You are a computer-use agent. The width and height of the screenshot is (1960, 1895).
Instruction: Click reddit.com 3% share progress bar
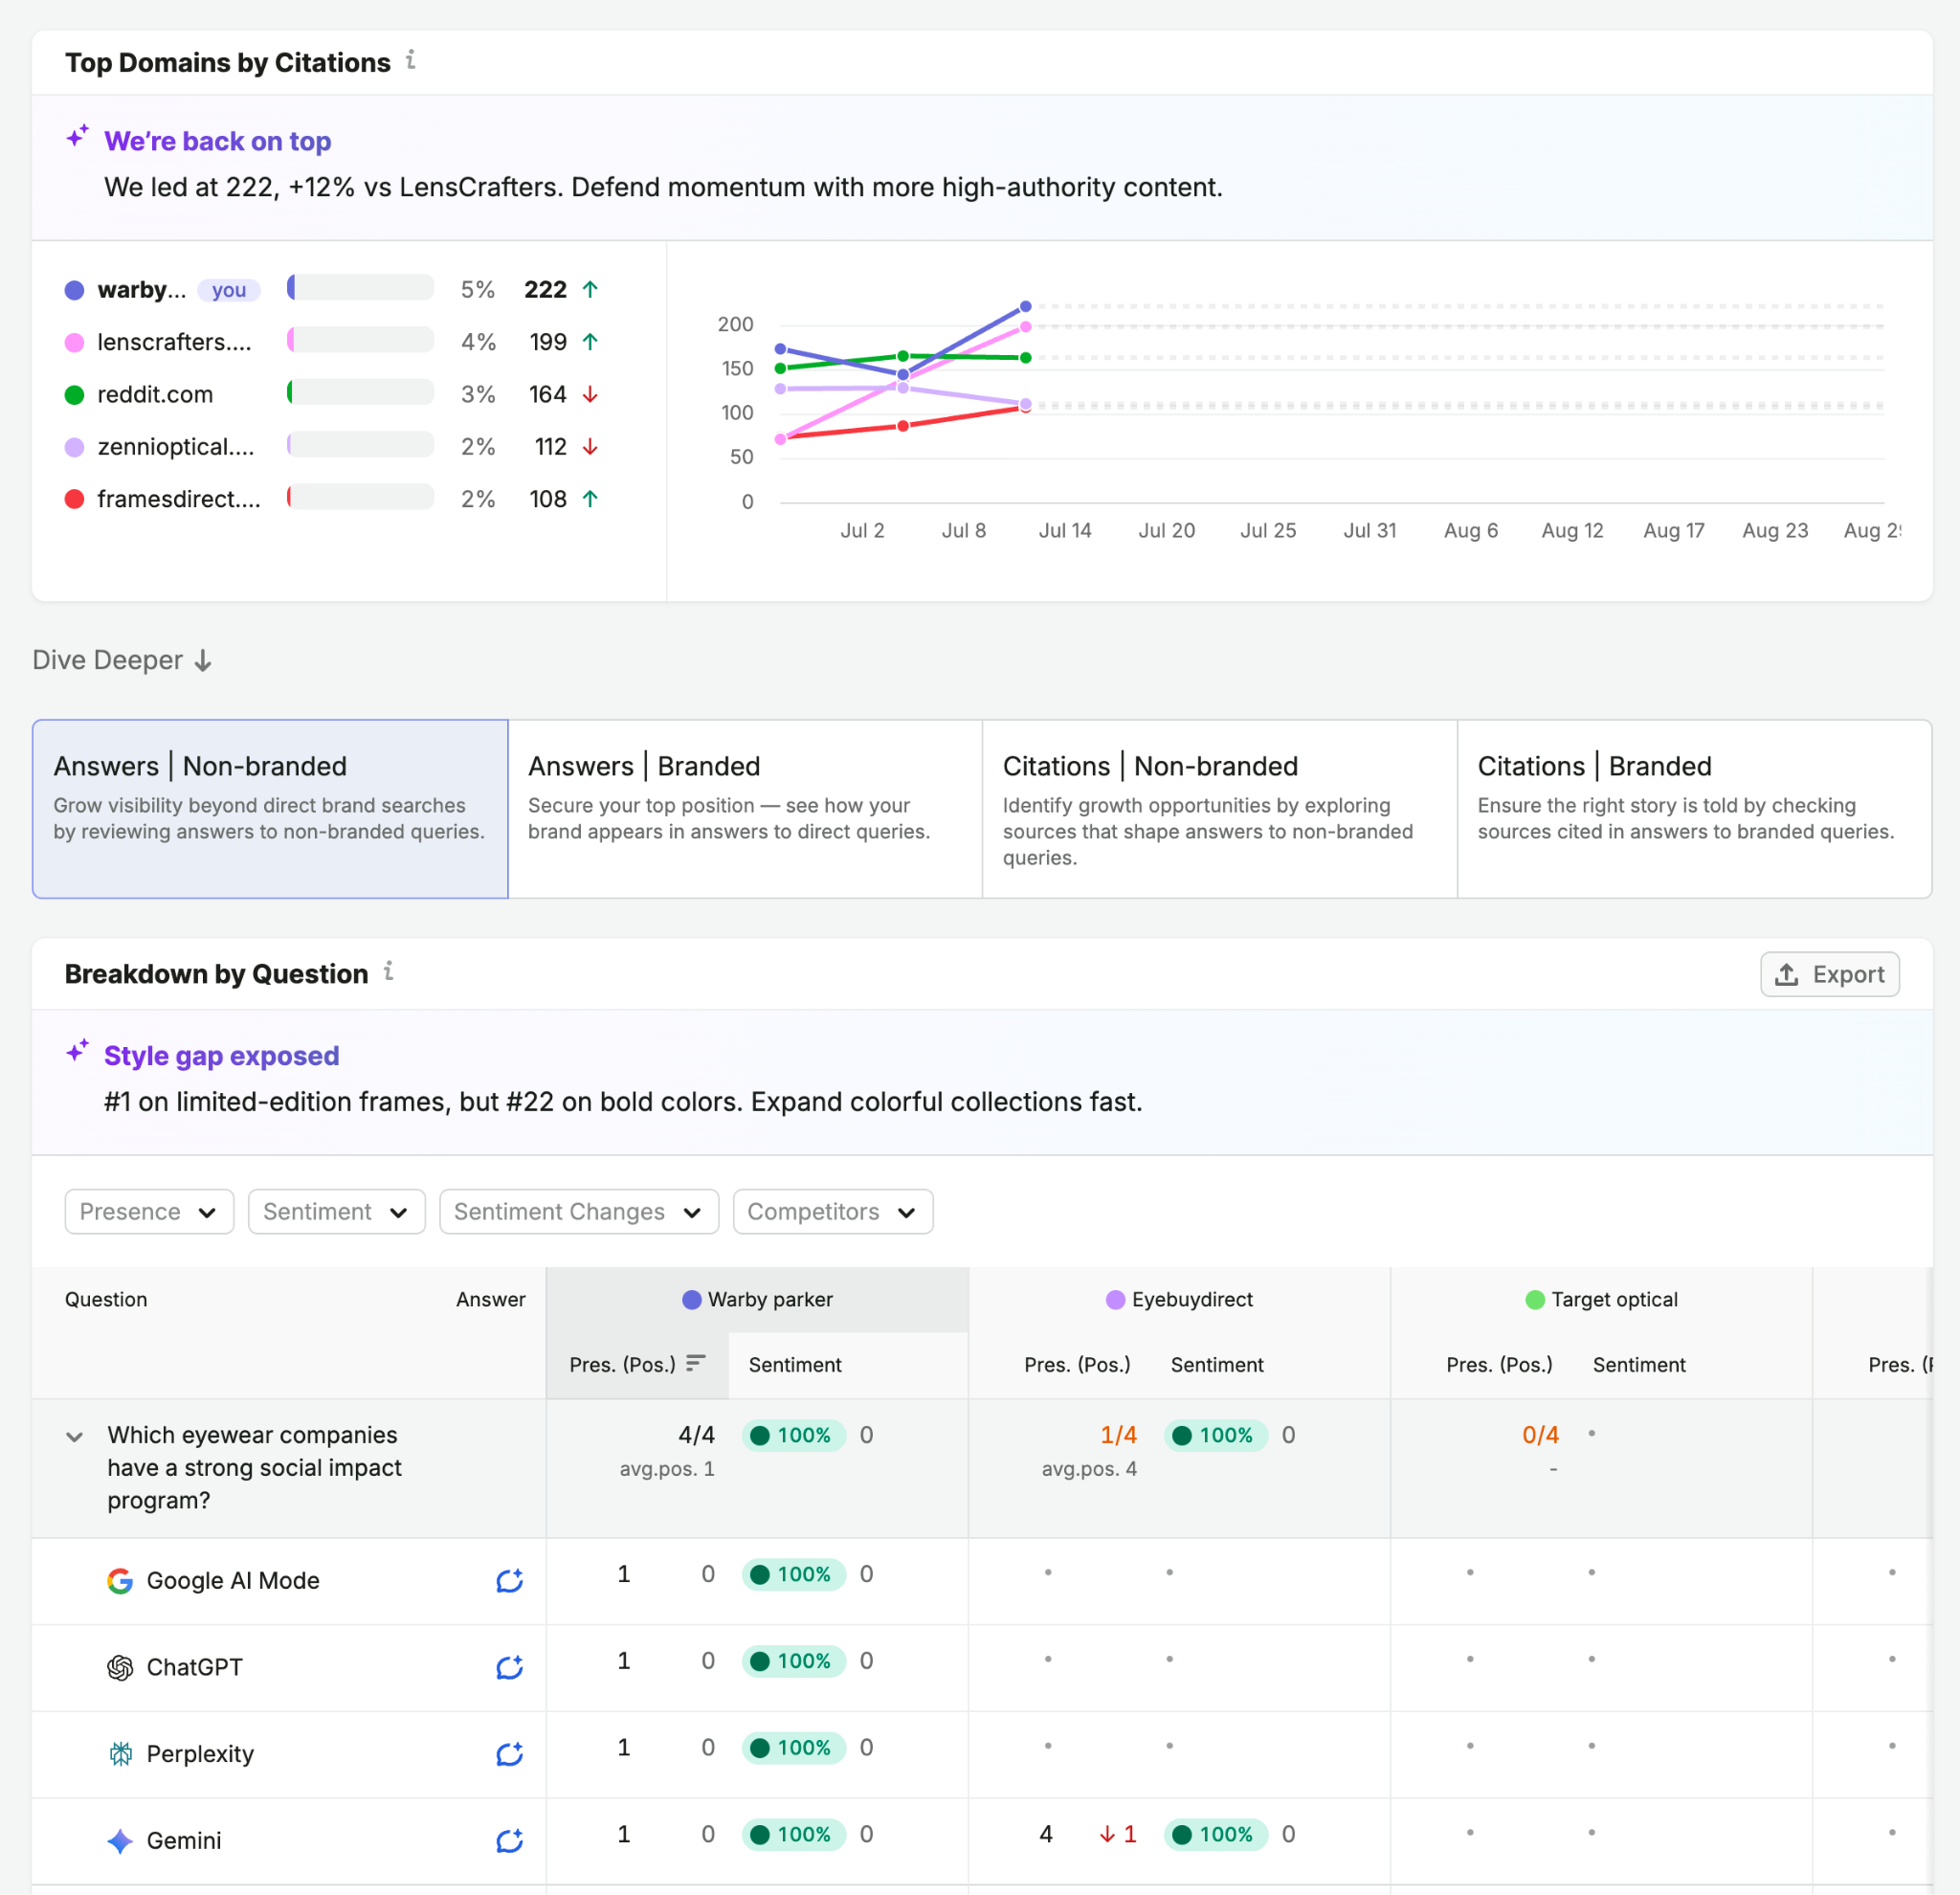click(360, 392)
